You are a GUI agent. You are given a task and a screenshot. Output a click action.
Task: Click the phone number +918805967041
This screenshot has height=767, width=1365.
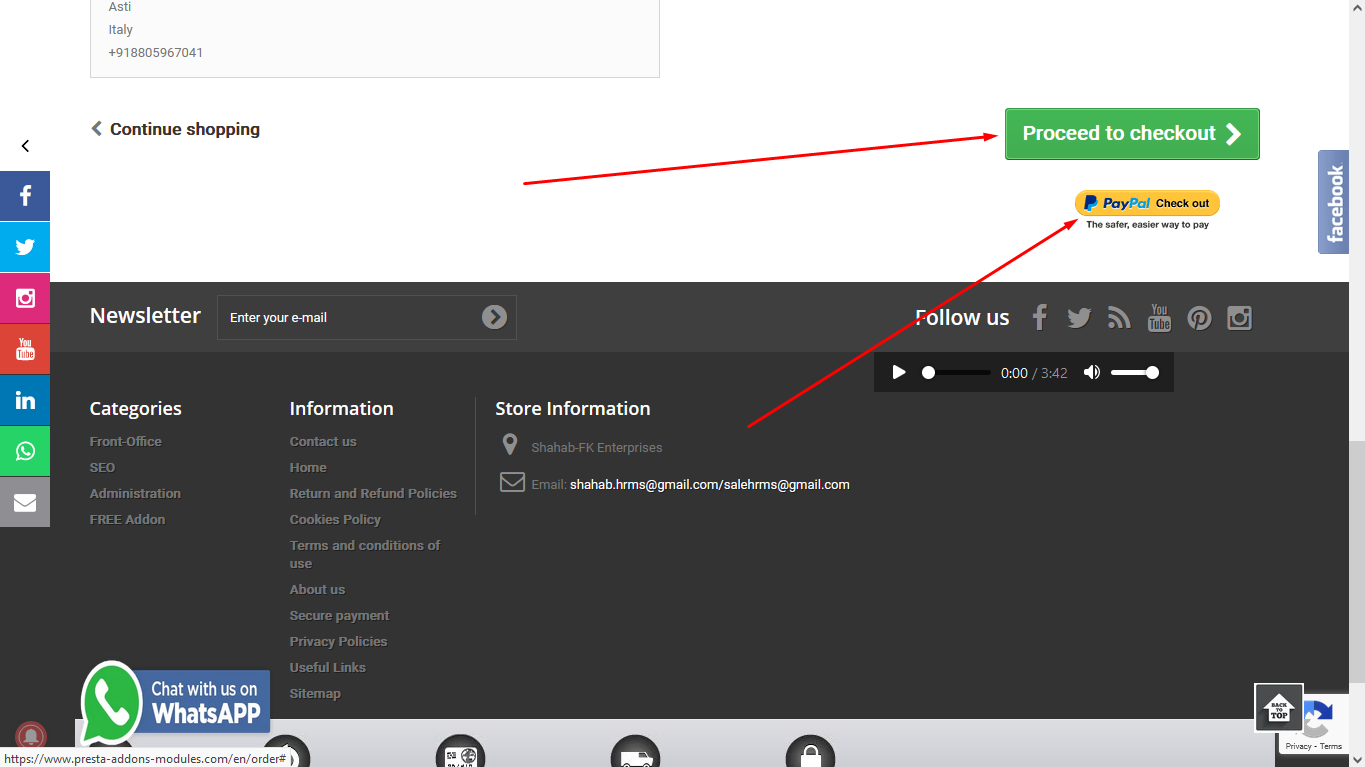(x=156, y=52)
